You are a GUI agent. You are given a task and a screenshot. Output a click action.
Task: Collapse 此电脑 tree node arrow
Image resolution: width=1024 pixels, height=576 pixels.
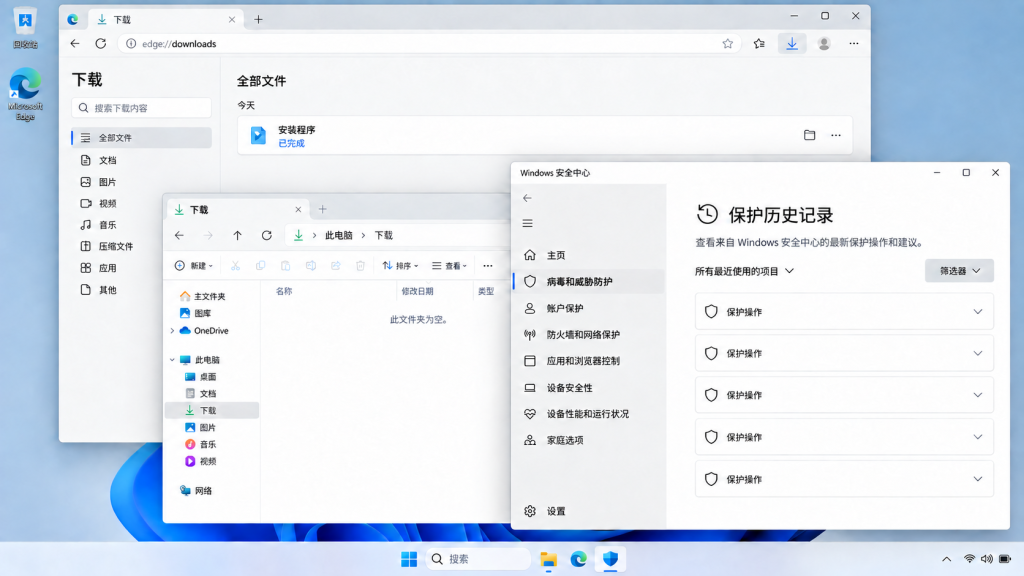tap(172, 360)
